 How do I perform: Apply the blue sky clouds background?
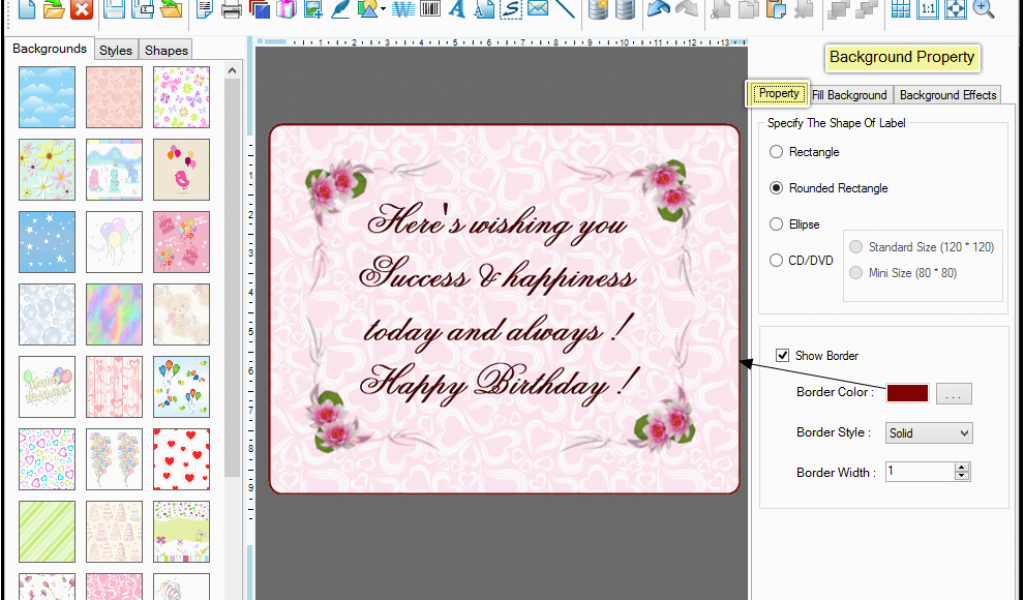(x=47, y=97)
